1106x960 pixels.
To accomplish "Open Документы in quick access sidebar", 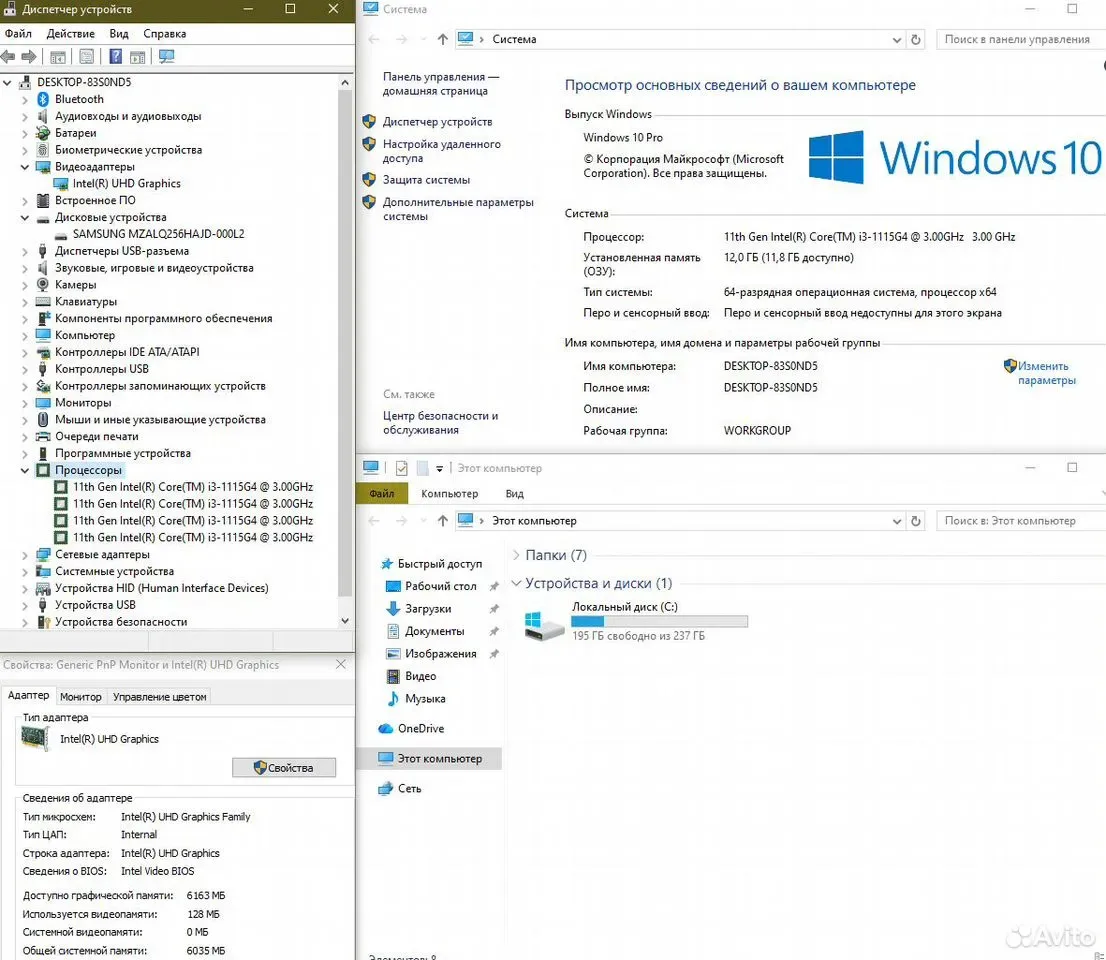I will (434, 631).
